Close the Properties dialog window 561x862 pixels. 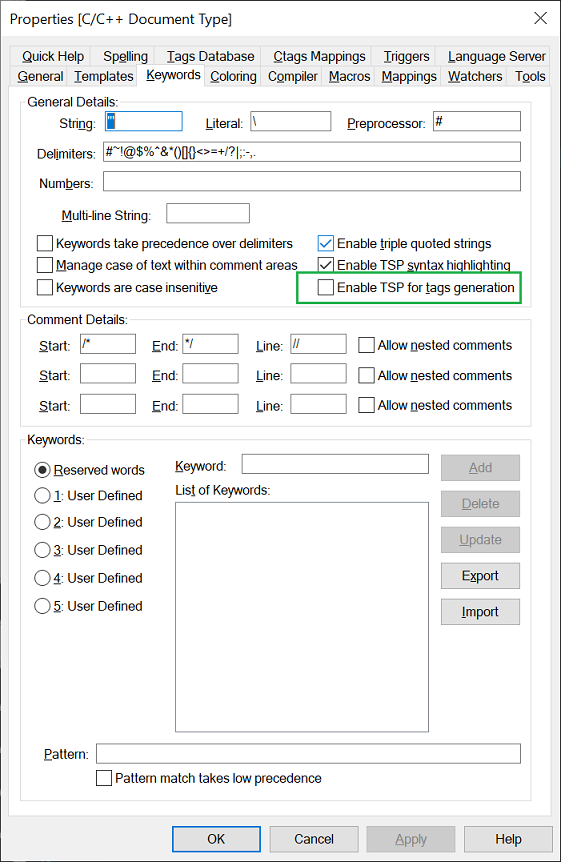[541, 19]
